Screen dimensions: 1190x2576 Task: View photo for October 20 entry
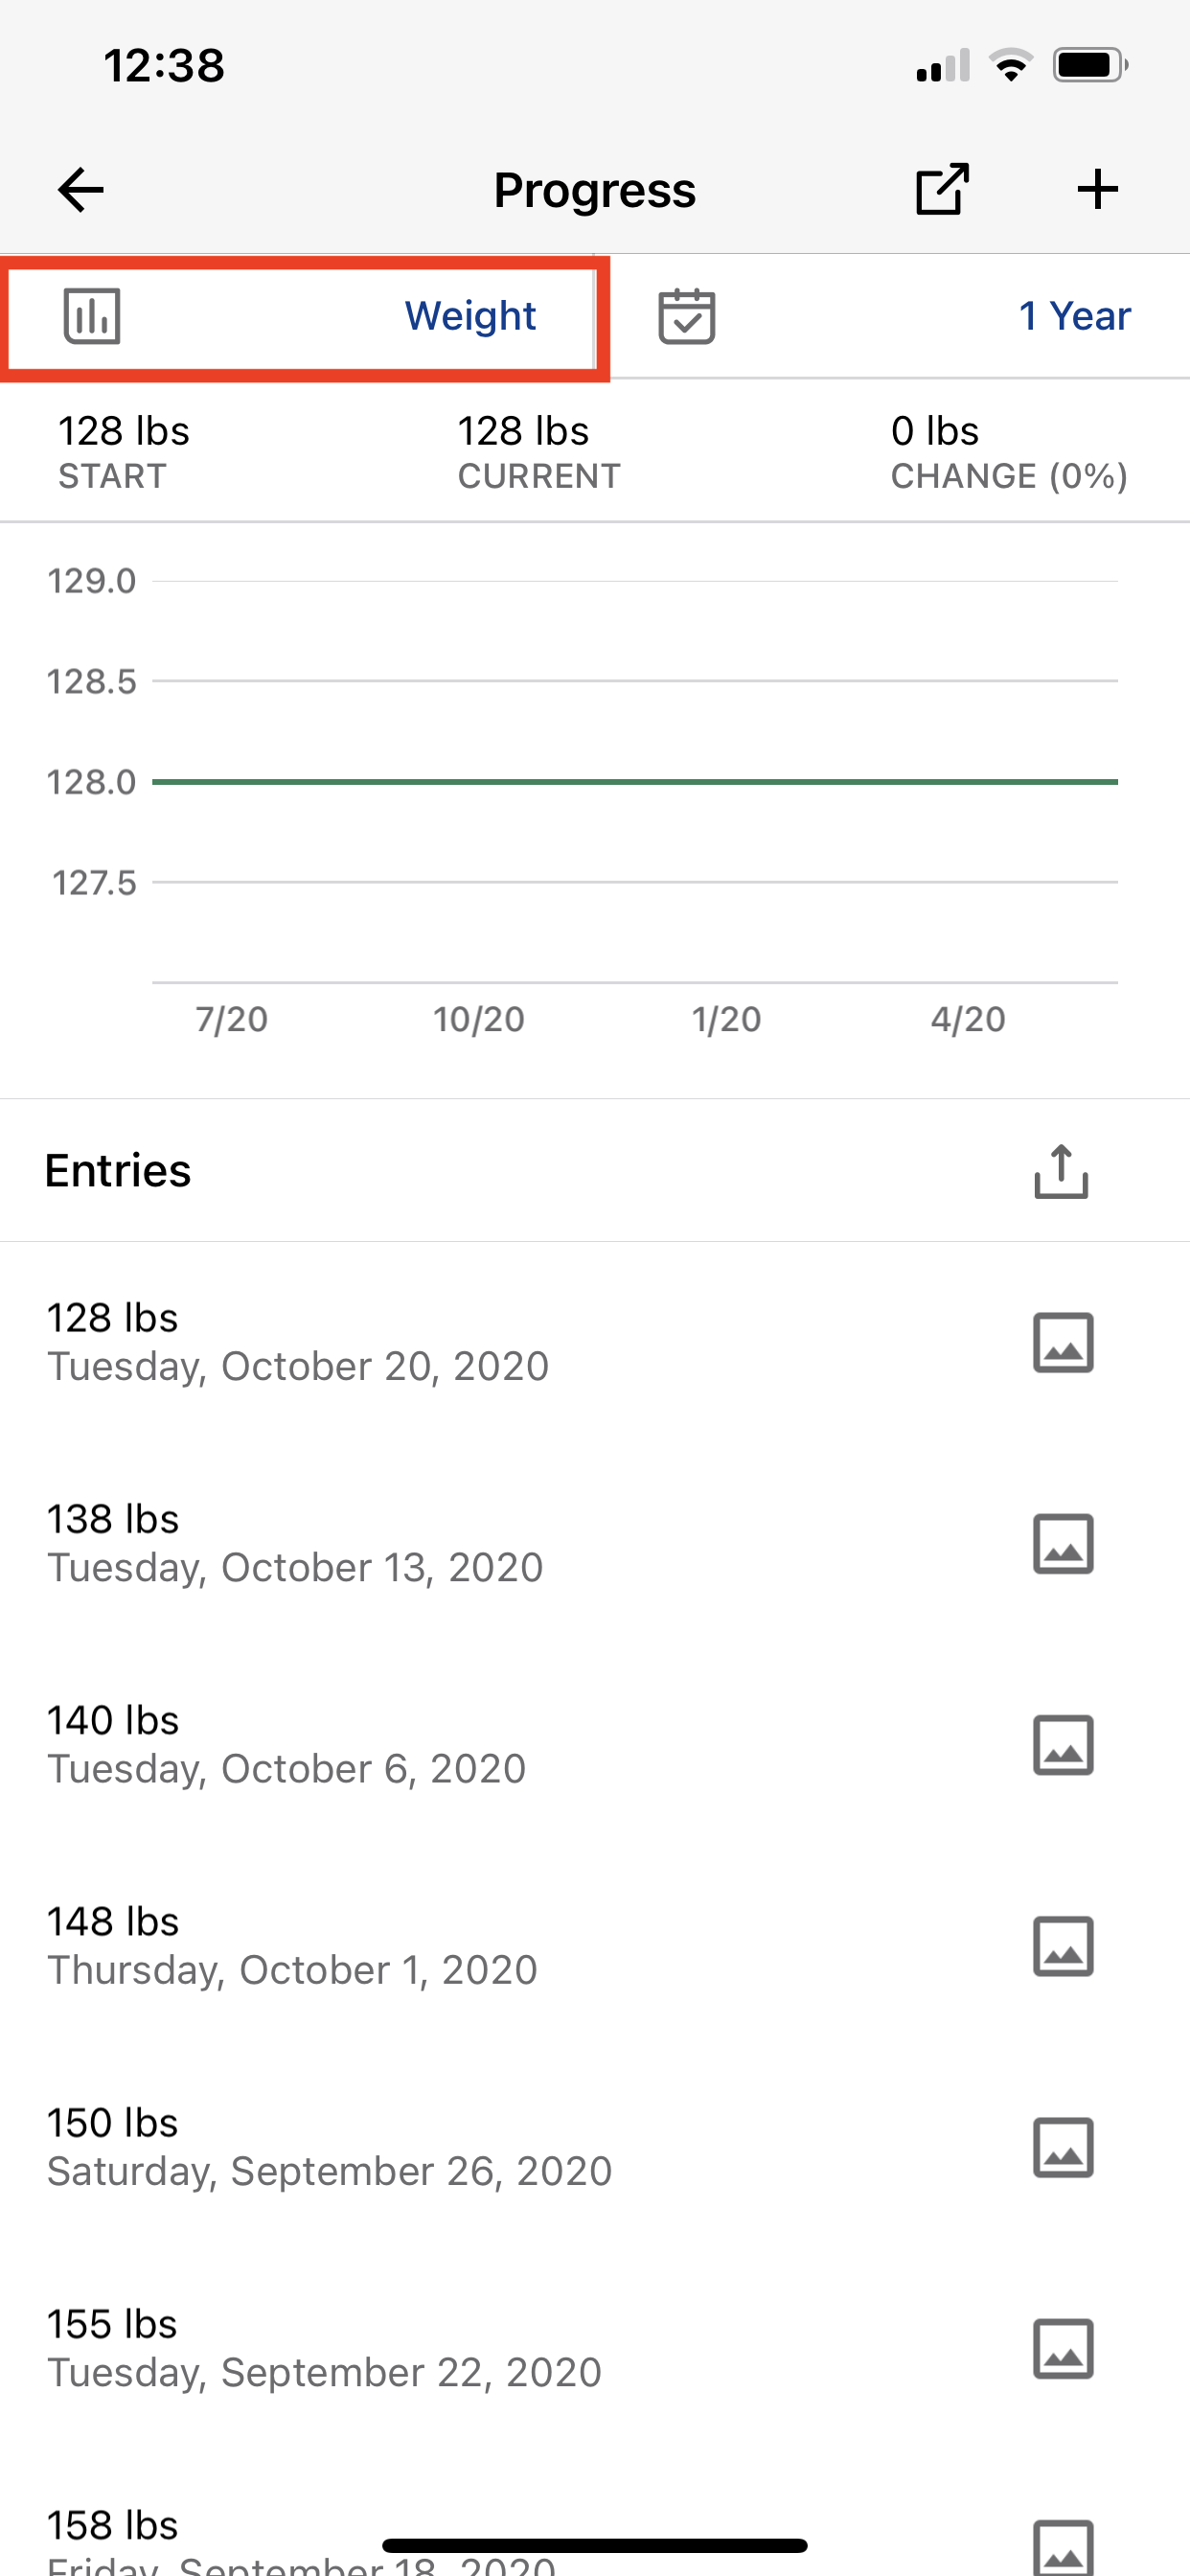pos(1062,1342)
